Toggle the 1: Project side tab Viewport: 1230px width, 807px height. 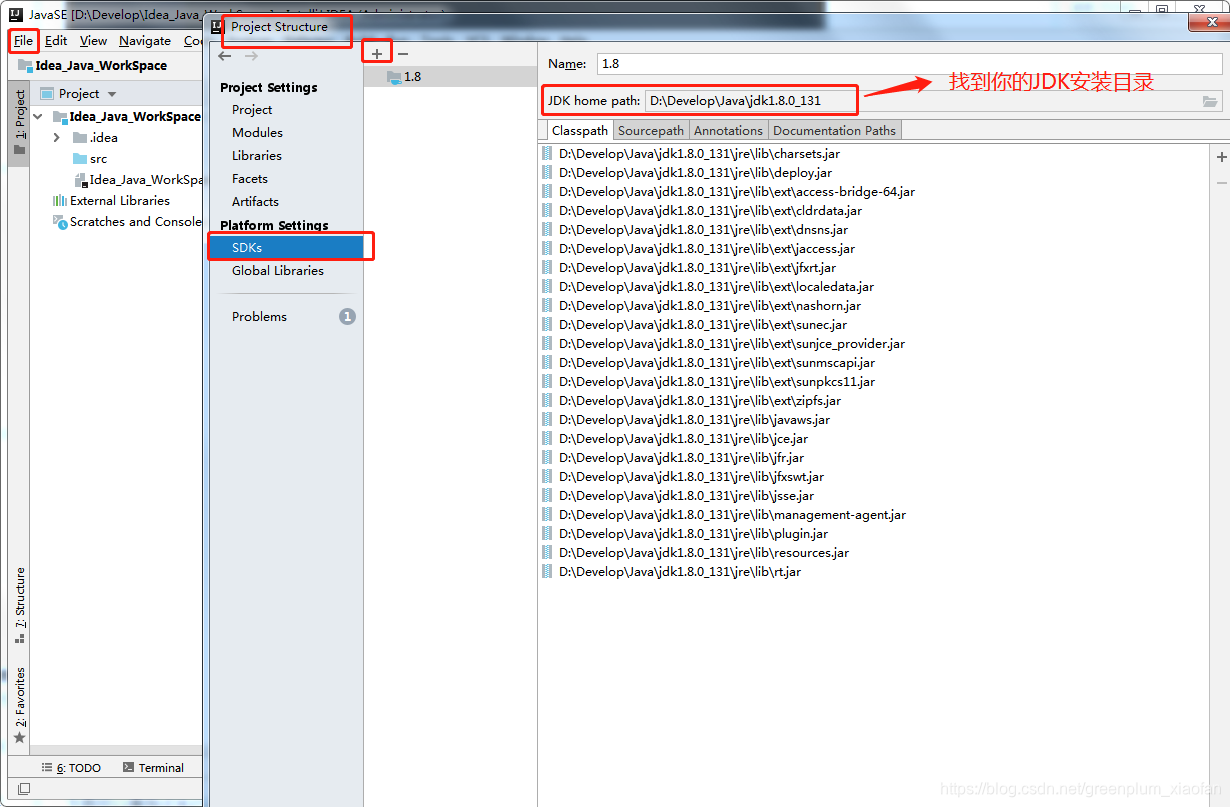19,123
